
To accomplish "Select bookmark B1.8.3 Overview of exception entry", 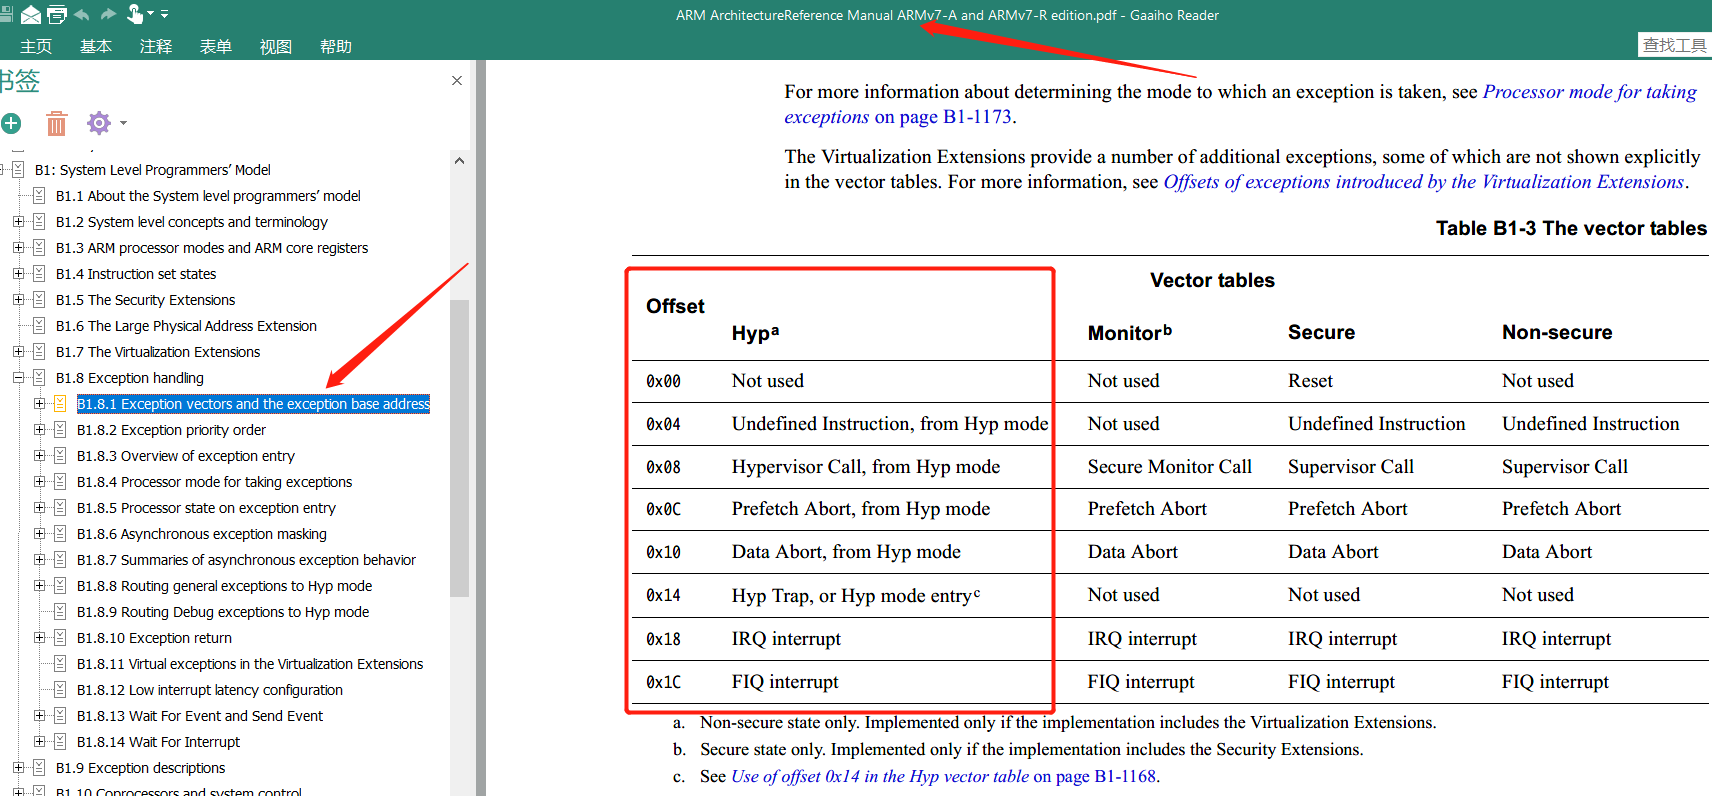I will [x=186, y=456].
